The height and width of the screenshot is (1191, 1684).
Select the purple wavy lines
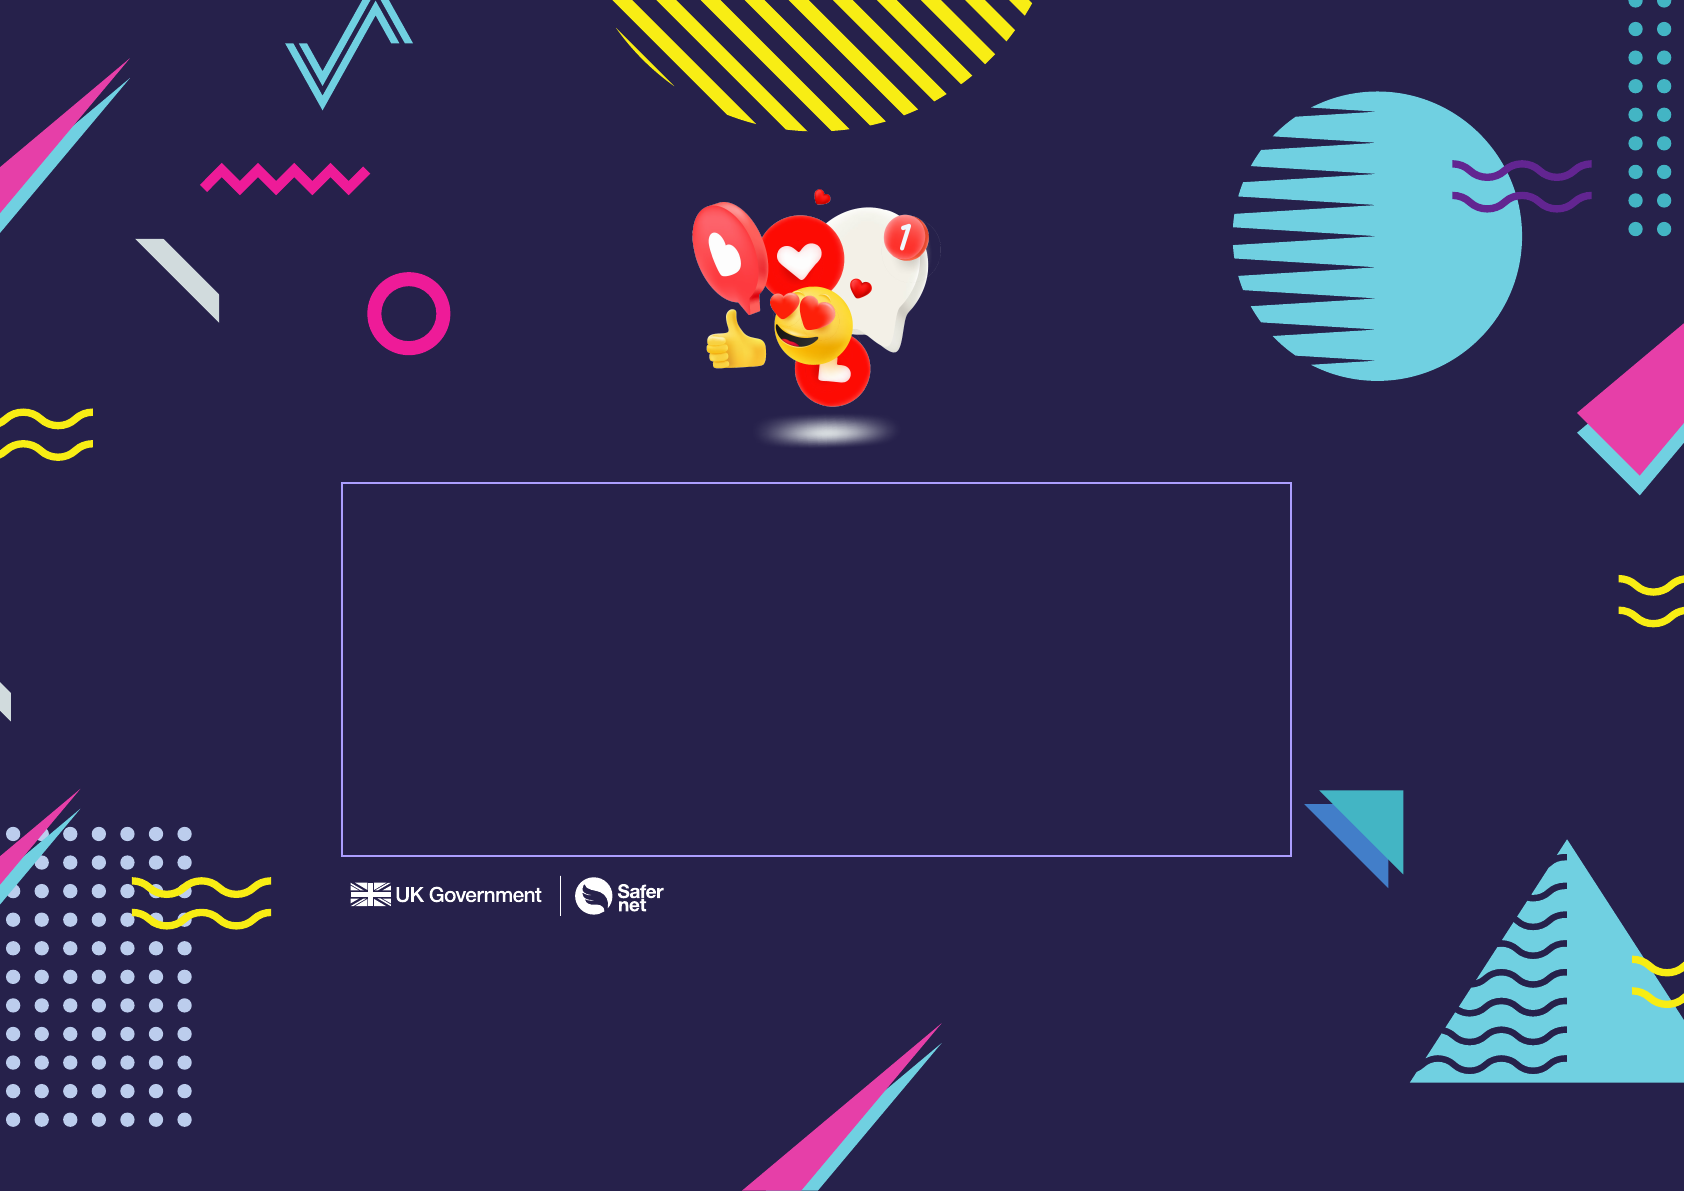(x=1521, y=186)
